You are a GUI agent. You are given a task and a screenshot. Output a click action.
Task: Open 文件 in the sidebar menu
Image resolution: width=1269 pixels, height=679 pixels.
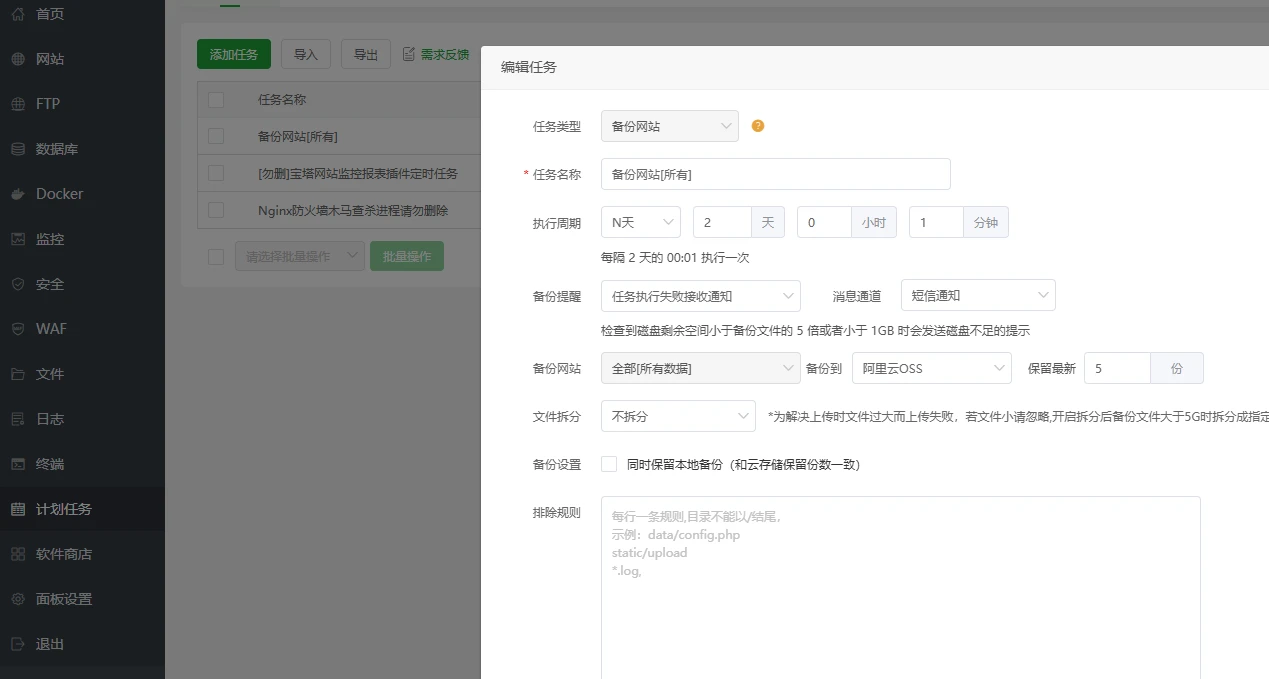[50, 374]
